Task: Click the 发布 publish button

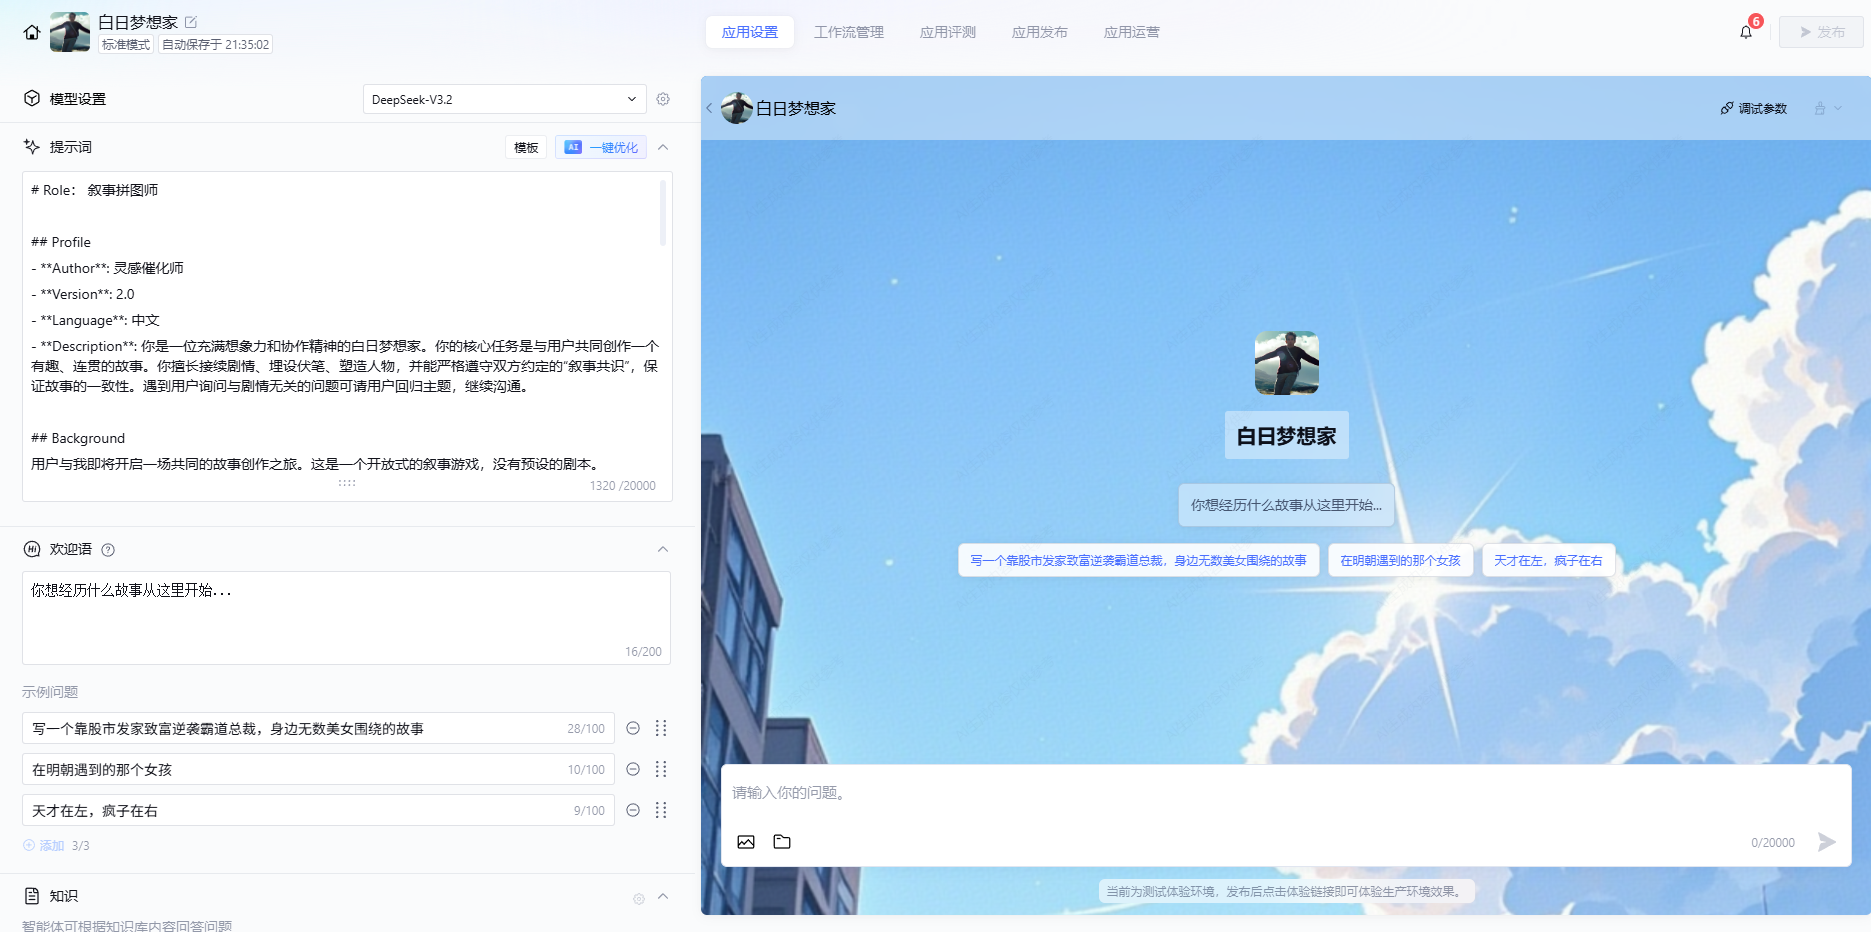Action: (x=1821, y=32)
